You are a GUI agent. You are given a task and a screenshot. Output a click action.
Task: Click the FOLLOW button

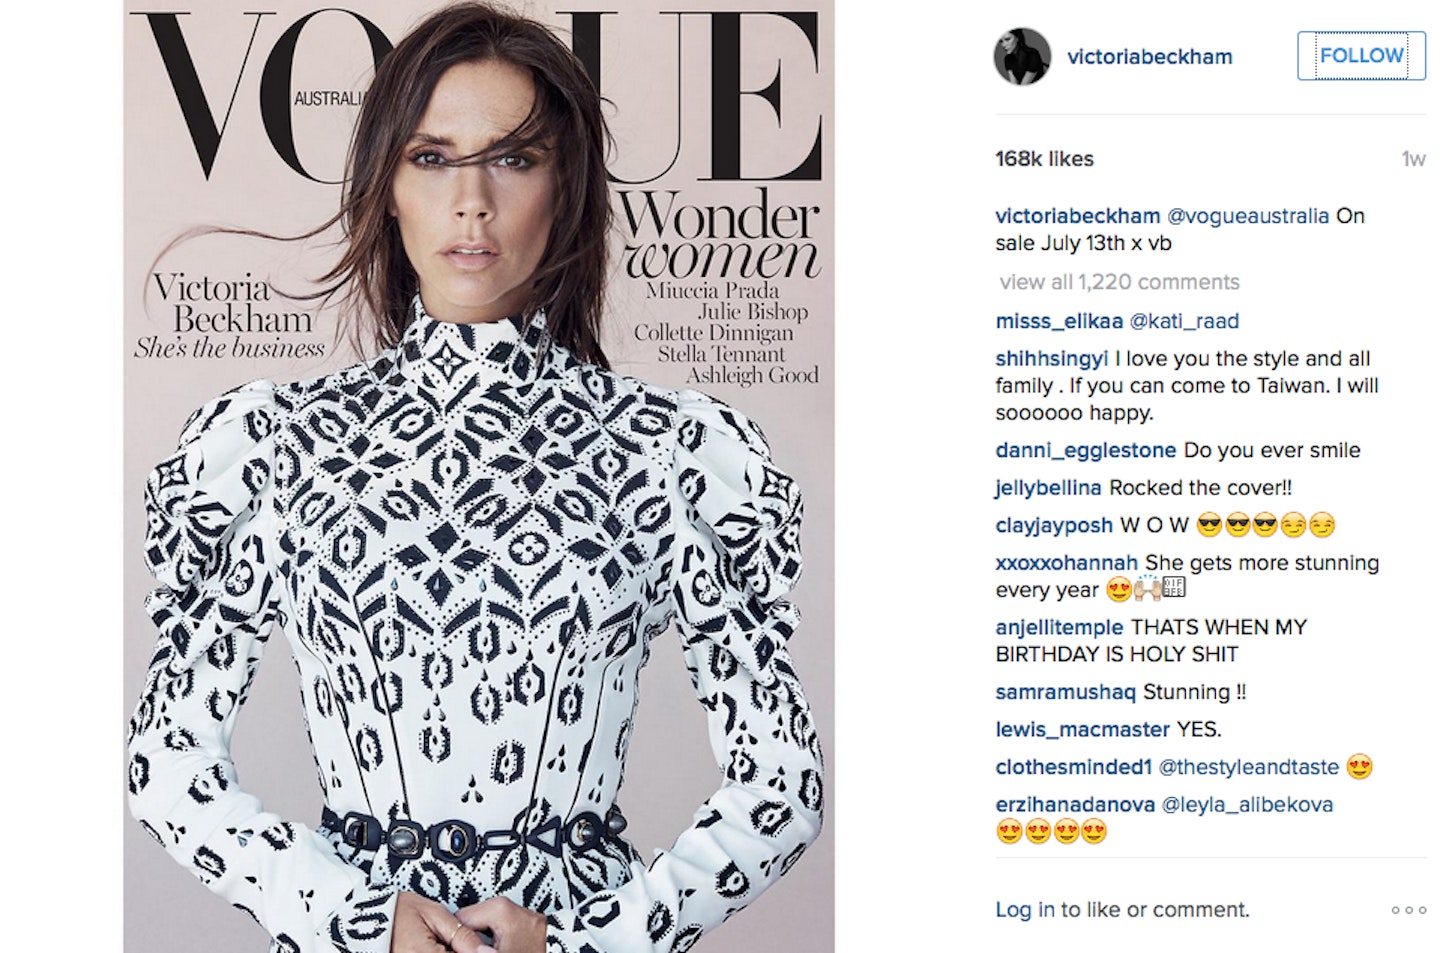1361,56
